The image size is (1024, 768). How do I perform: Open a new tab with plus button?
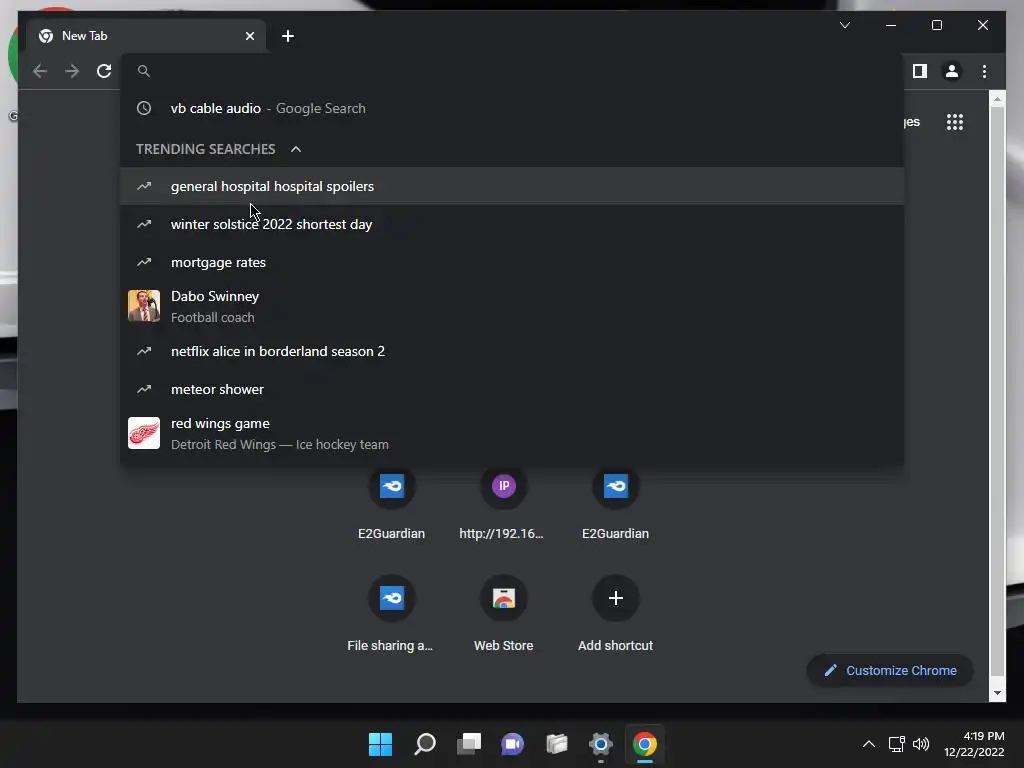288,36
